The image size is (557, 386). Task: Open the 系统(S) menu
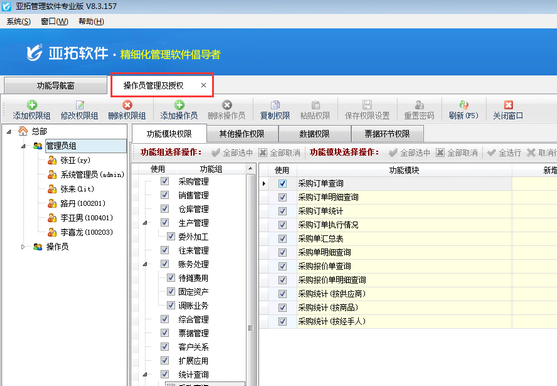(18, 22)
